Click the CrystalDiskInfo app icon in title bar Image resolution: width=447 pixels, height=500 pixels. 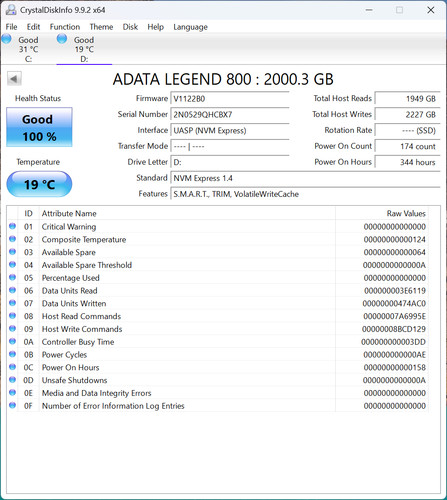pyautogui.click(x=10, y=10)
